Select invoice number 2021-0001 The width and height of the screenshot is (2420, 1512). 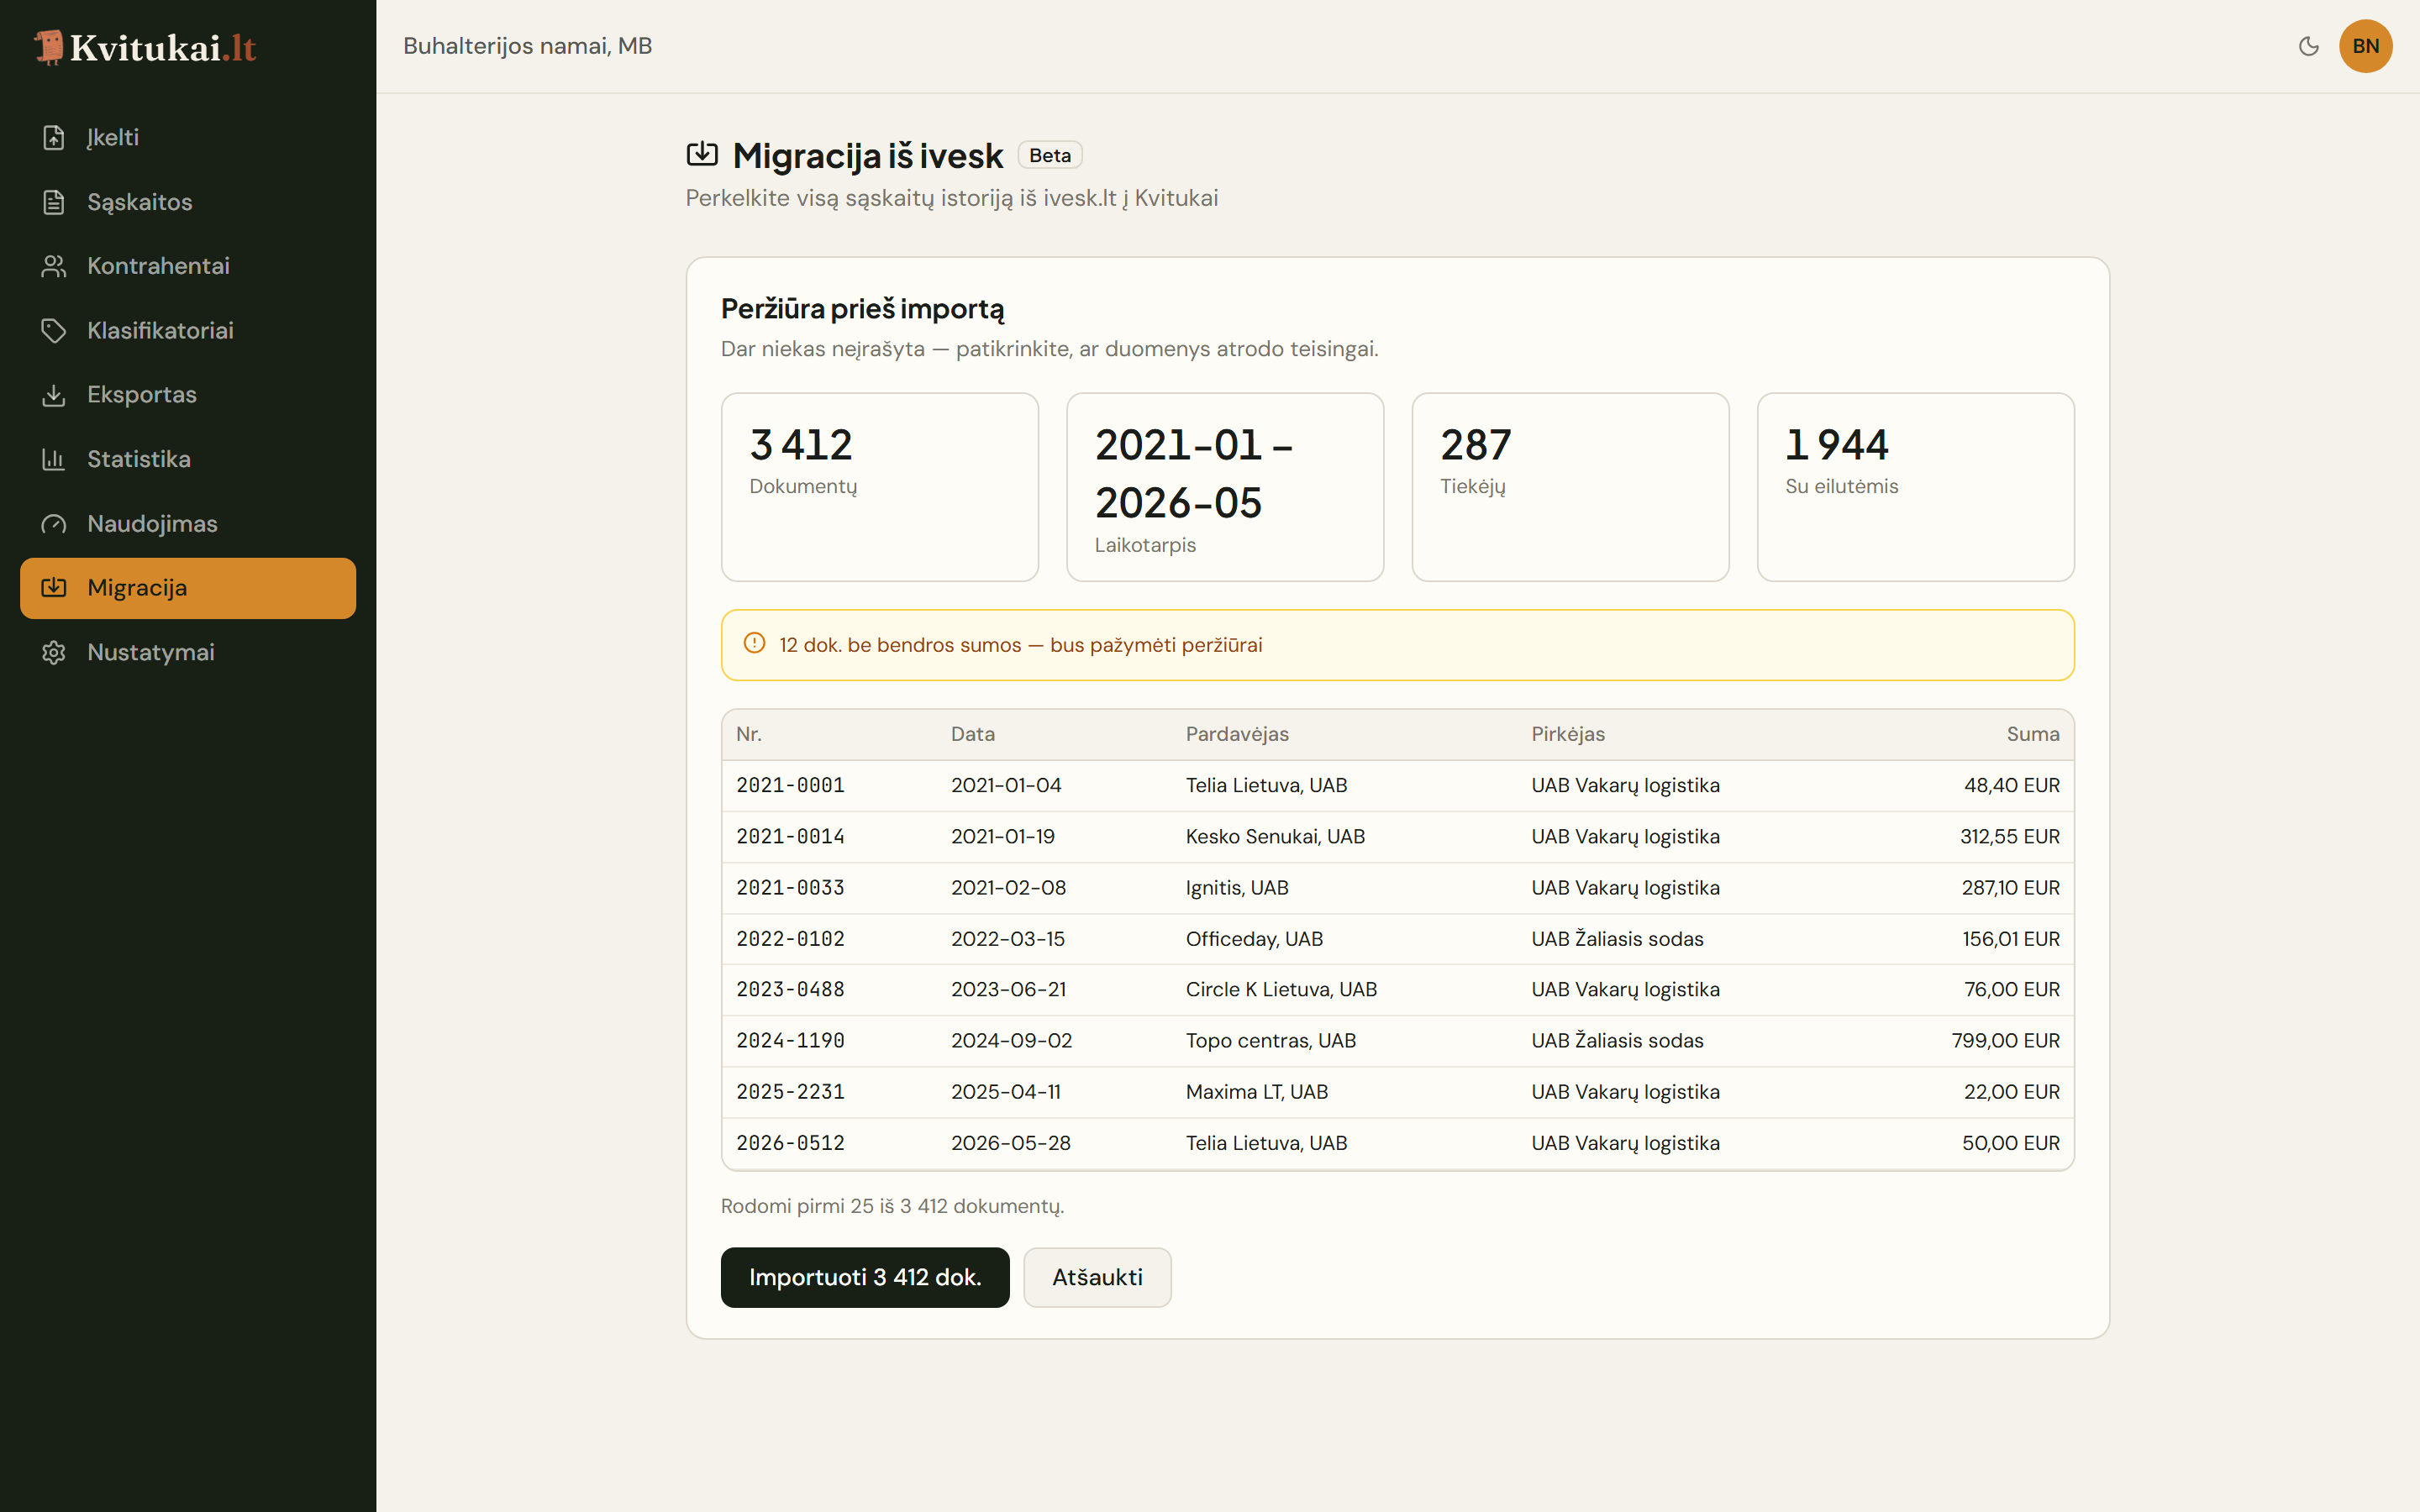click(x=790, y=785)
